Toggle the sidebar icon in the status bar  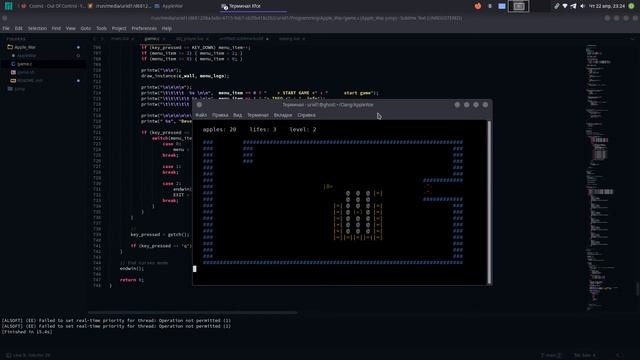pyautogui.click(x=9, y=355)
